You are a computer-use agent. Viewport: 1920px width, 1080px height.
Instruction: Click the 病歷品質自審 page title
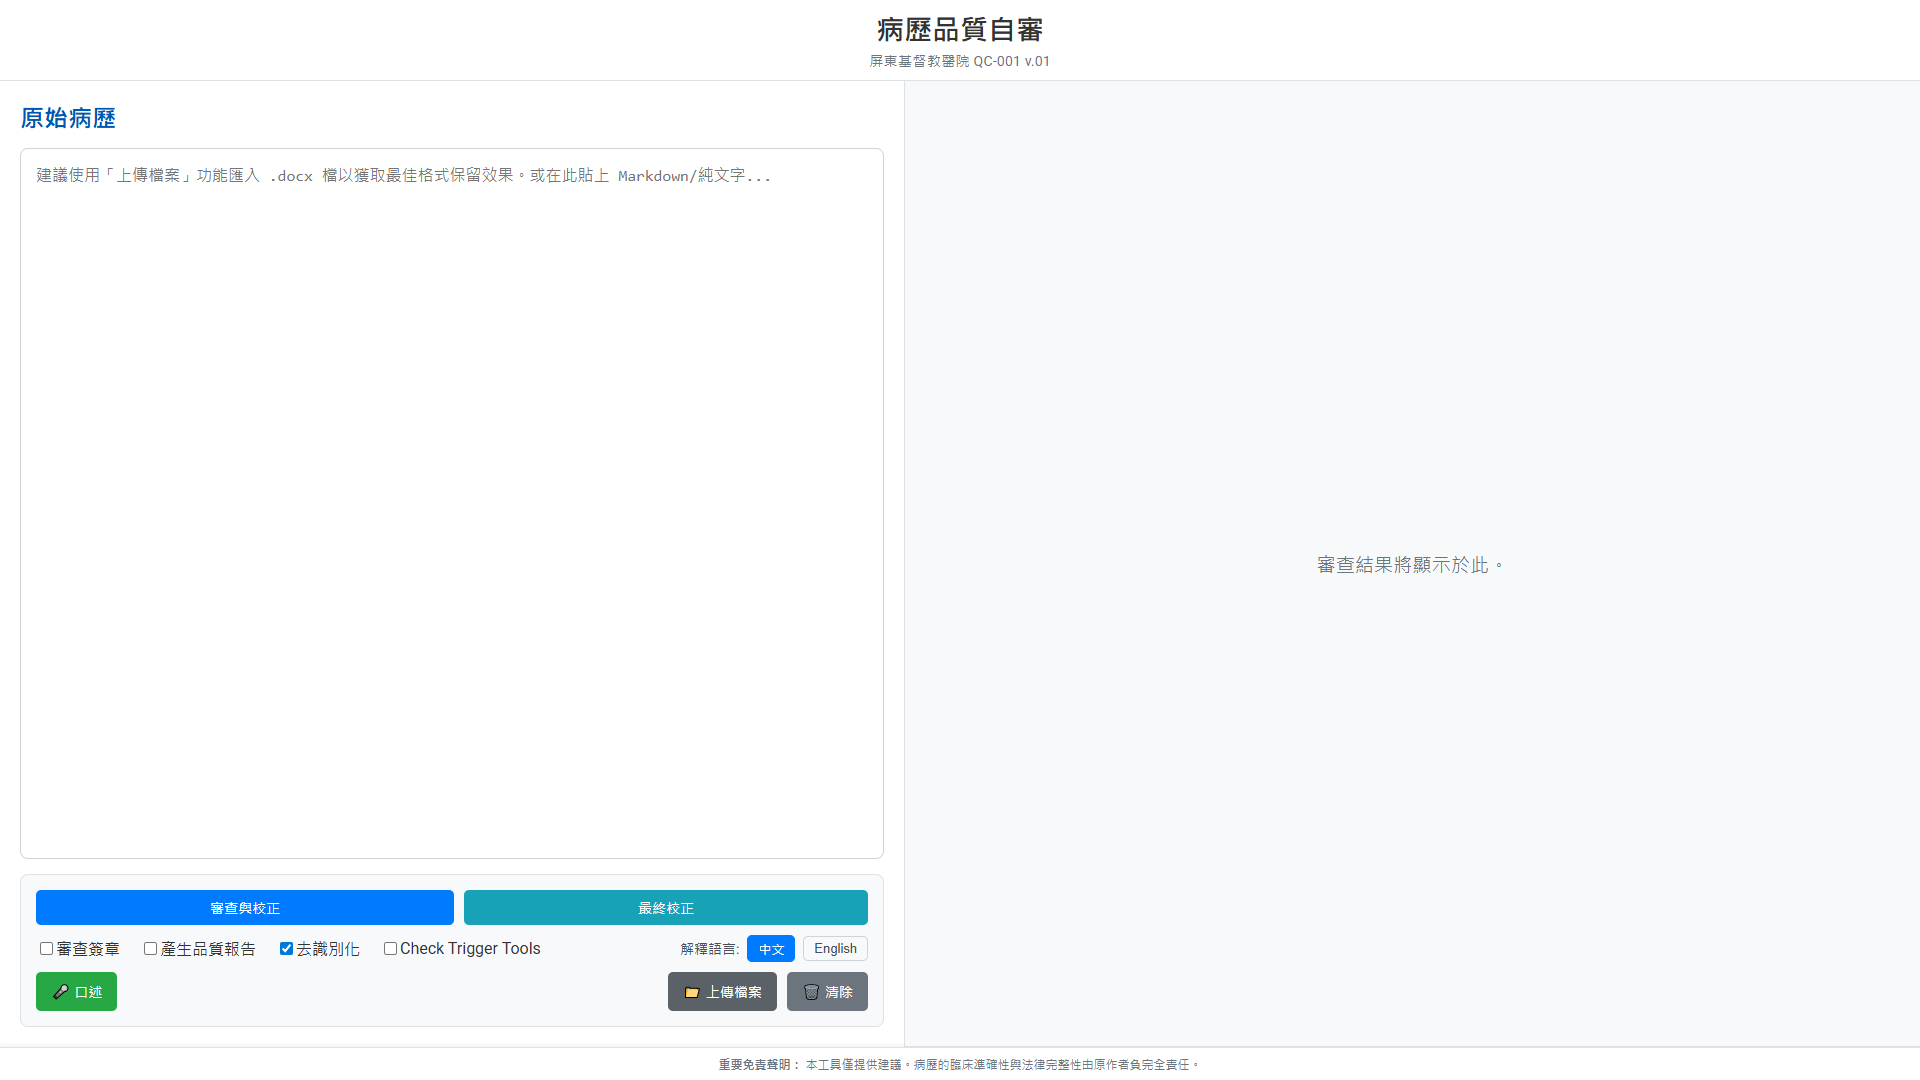click(x=959, y=30)
